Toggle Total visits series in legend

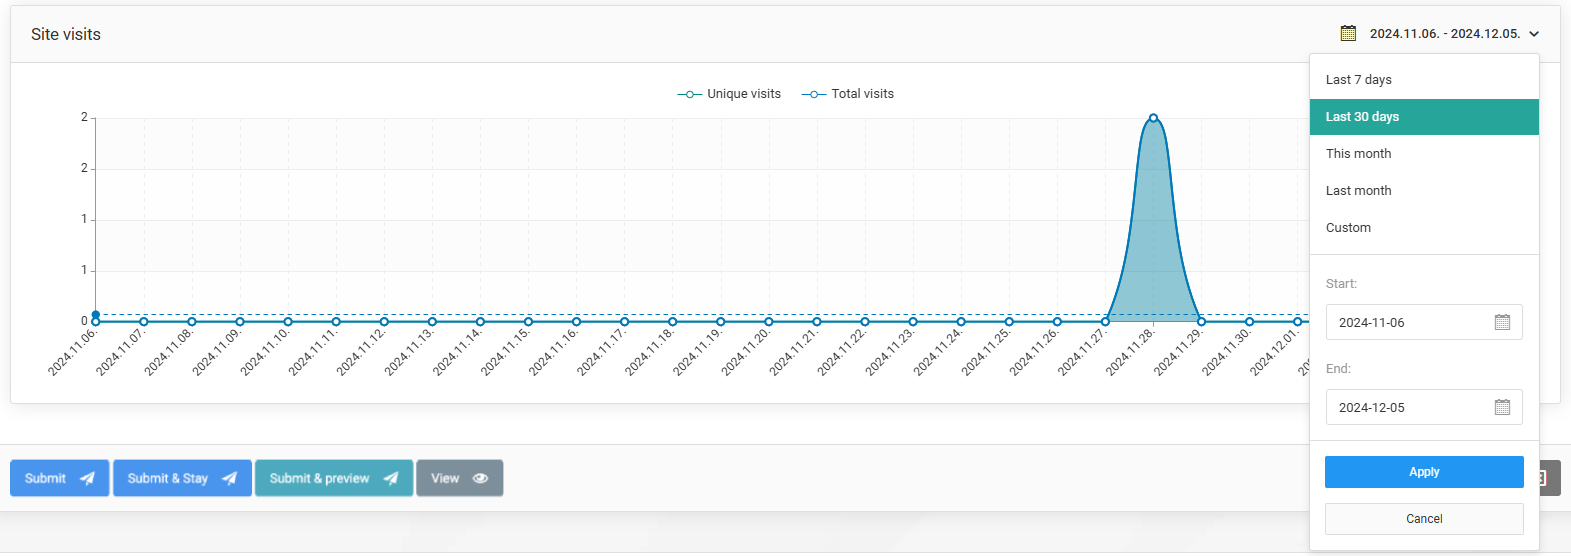click(849, 94)
